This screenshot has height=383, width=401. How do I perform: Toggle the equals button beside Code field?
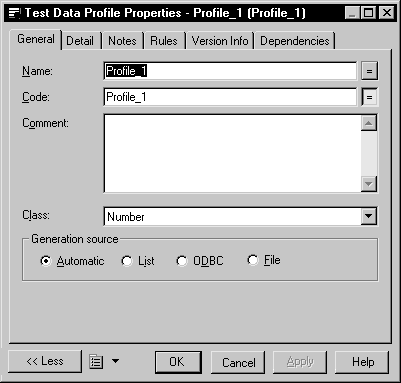[x=369, y=97]
